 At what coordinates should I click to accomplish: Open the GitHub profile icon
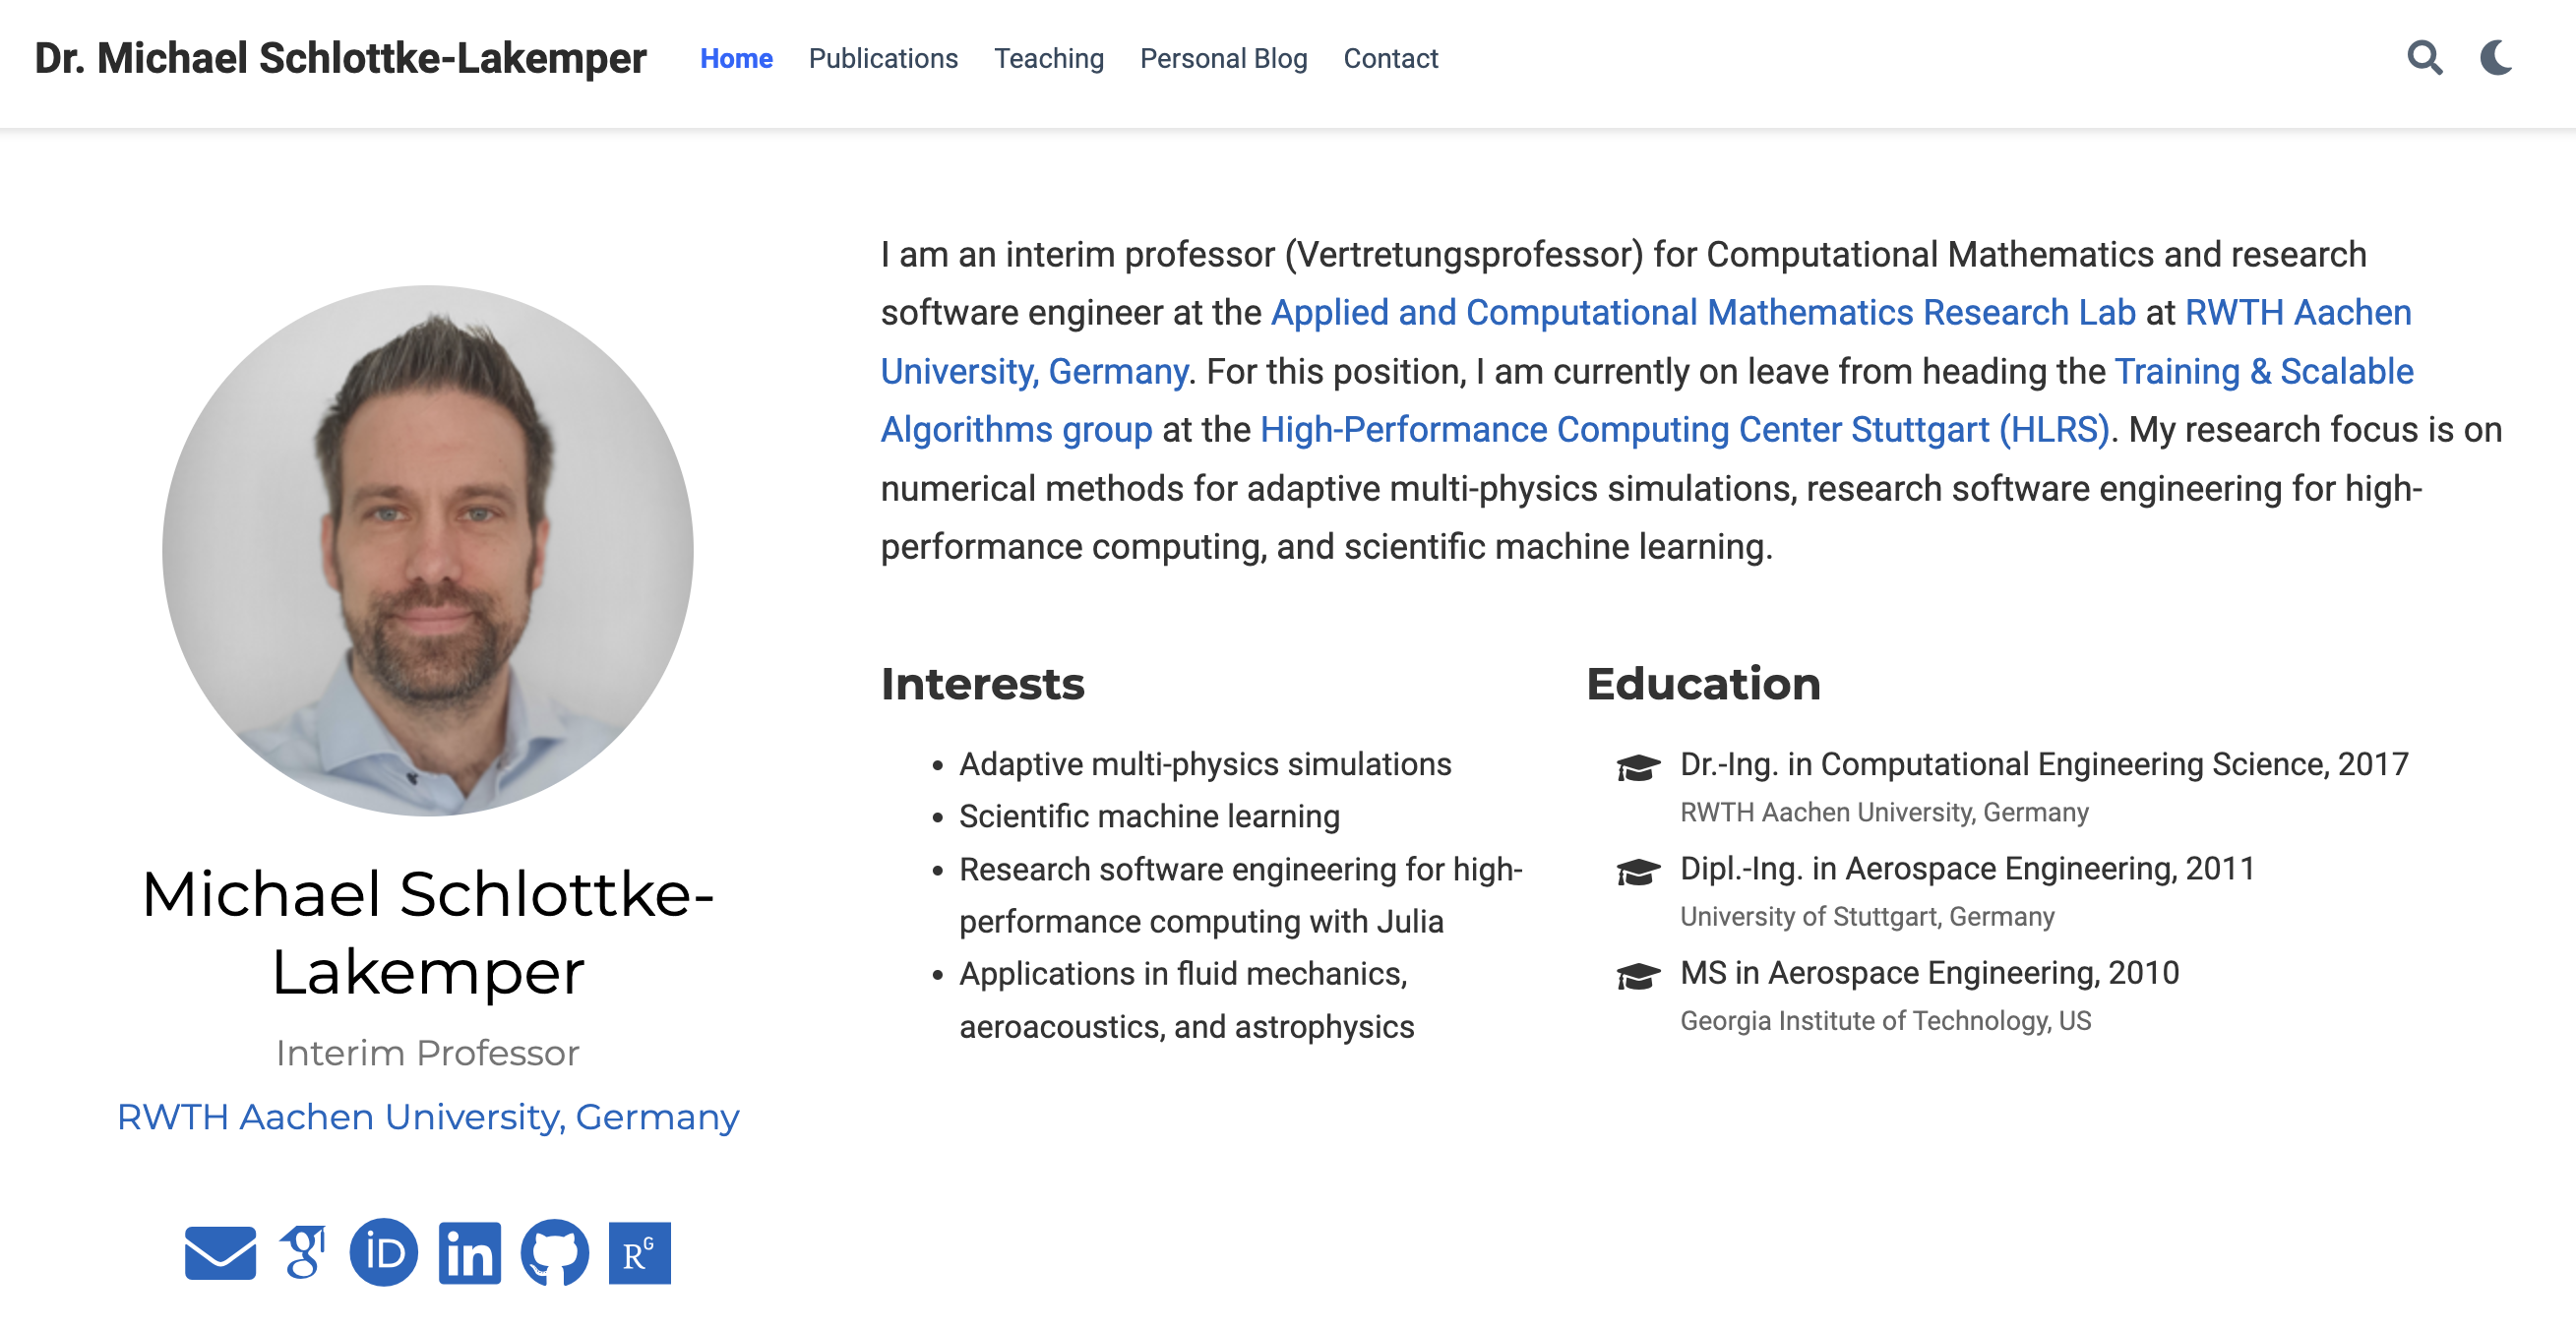pyautogui.click(x=554, y=1253)
